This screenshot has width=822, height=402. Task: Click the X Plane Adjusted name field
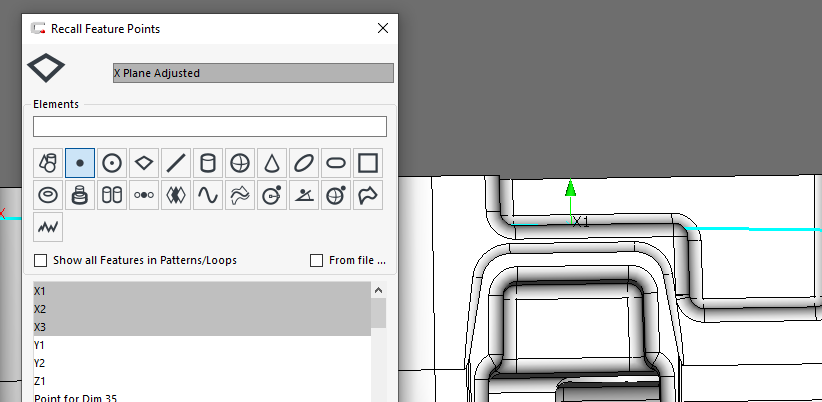253,73
